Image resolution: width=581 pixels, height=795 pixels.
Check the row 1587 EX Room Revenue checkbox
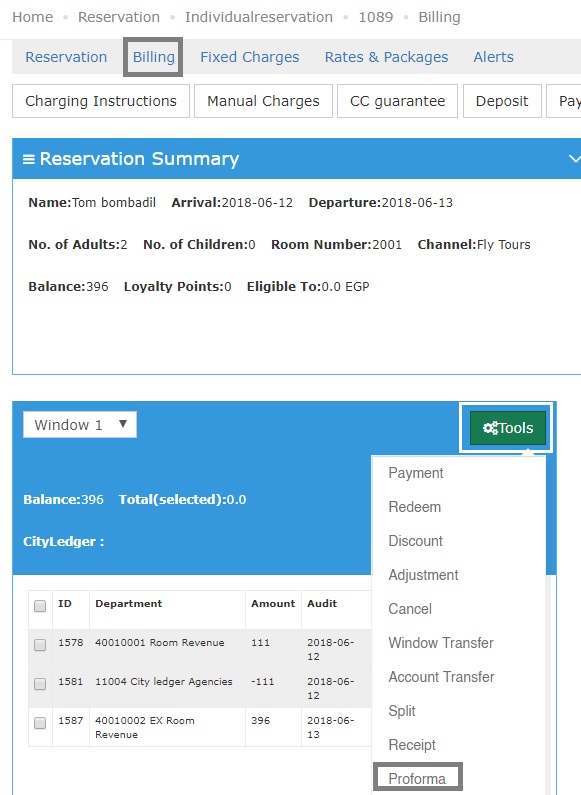[40, 722]
